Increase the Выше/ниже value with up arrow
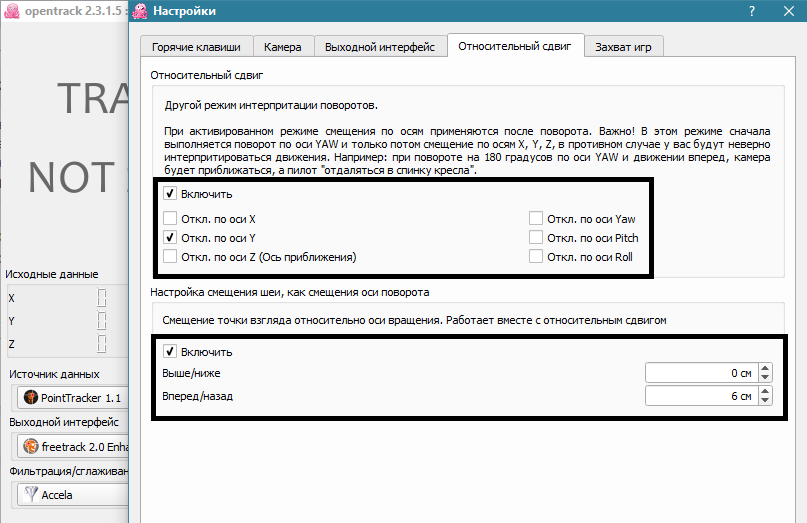Screen dimensions: 807x523 coord(765,369)
